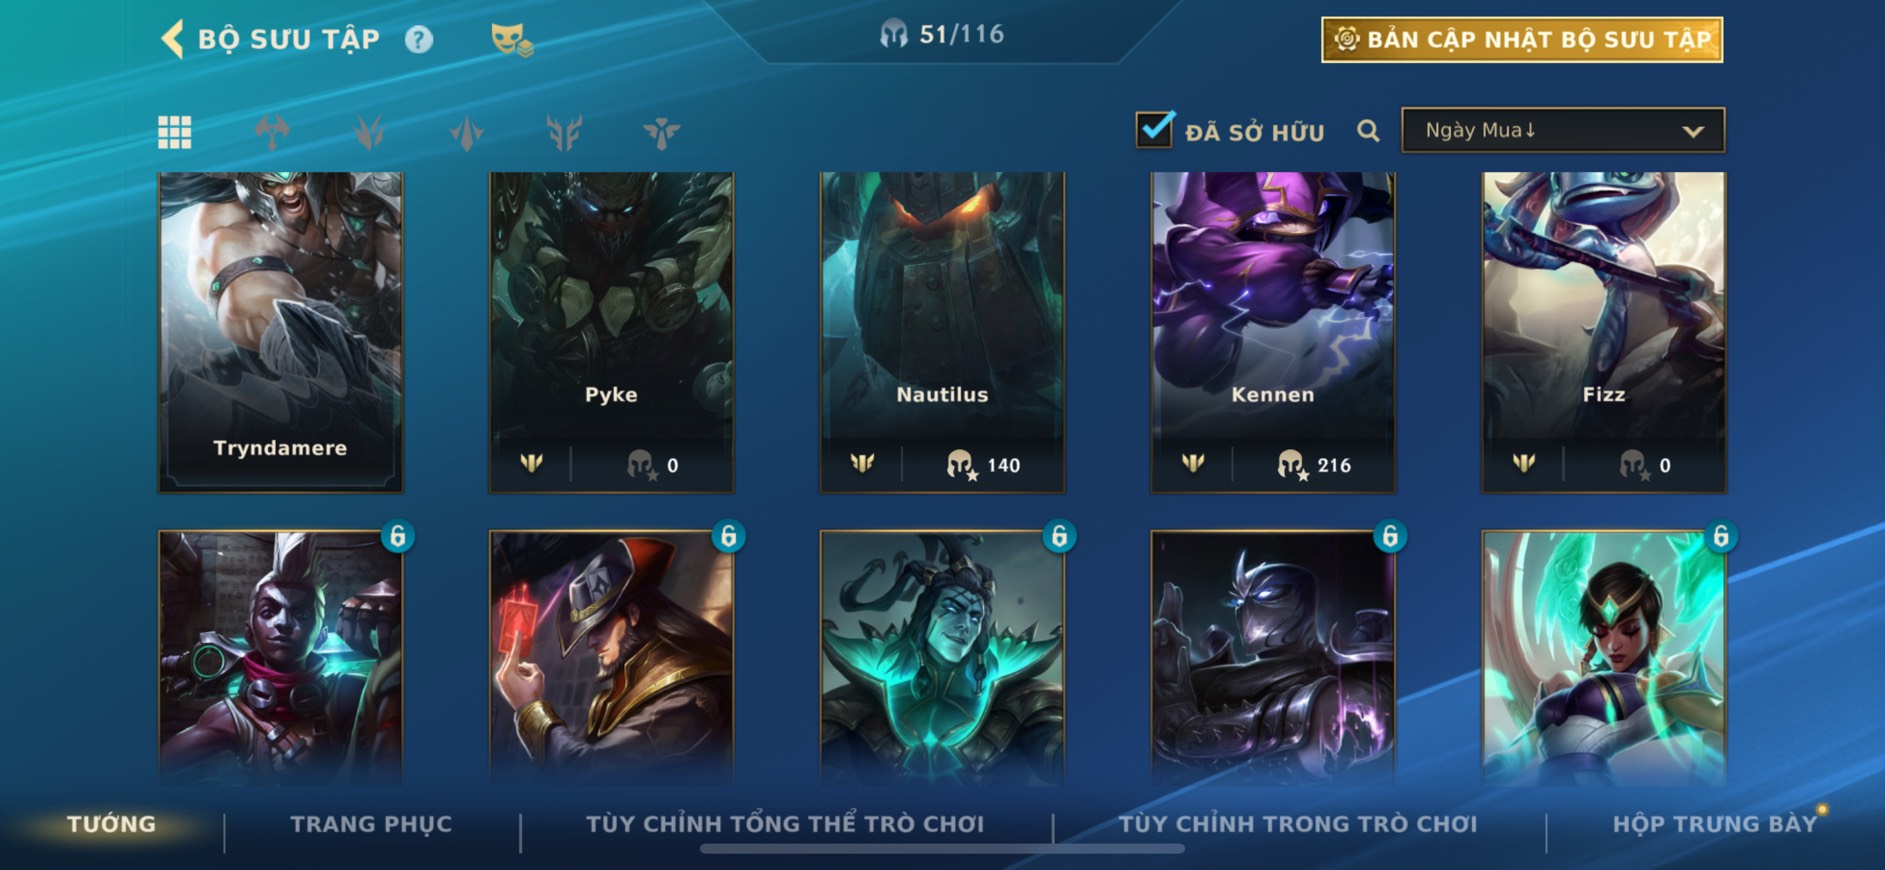Filter by the first role icon

[x=272, y=132]
